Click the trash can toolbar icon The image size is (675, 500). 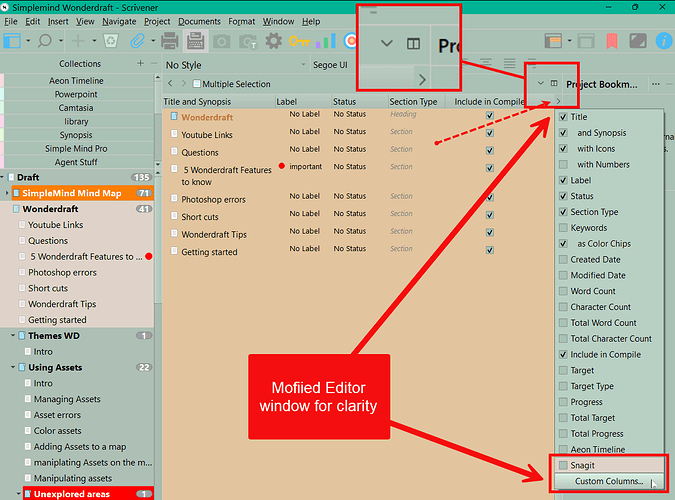111,42
